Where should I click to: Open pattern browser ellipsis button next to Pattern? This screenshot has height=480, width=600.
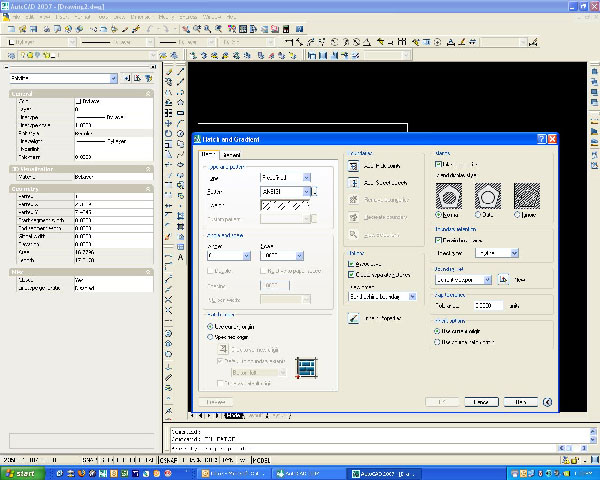coord(314,190)
